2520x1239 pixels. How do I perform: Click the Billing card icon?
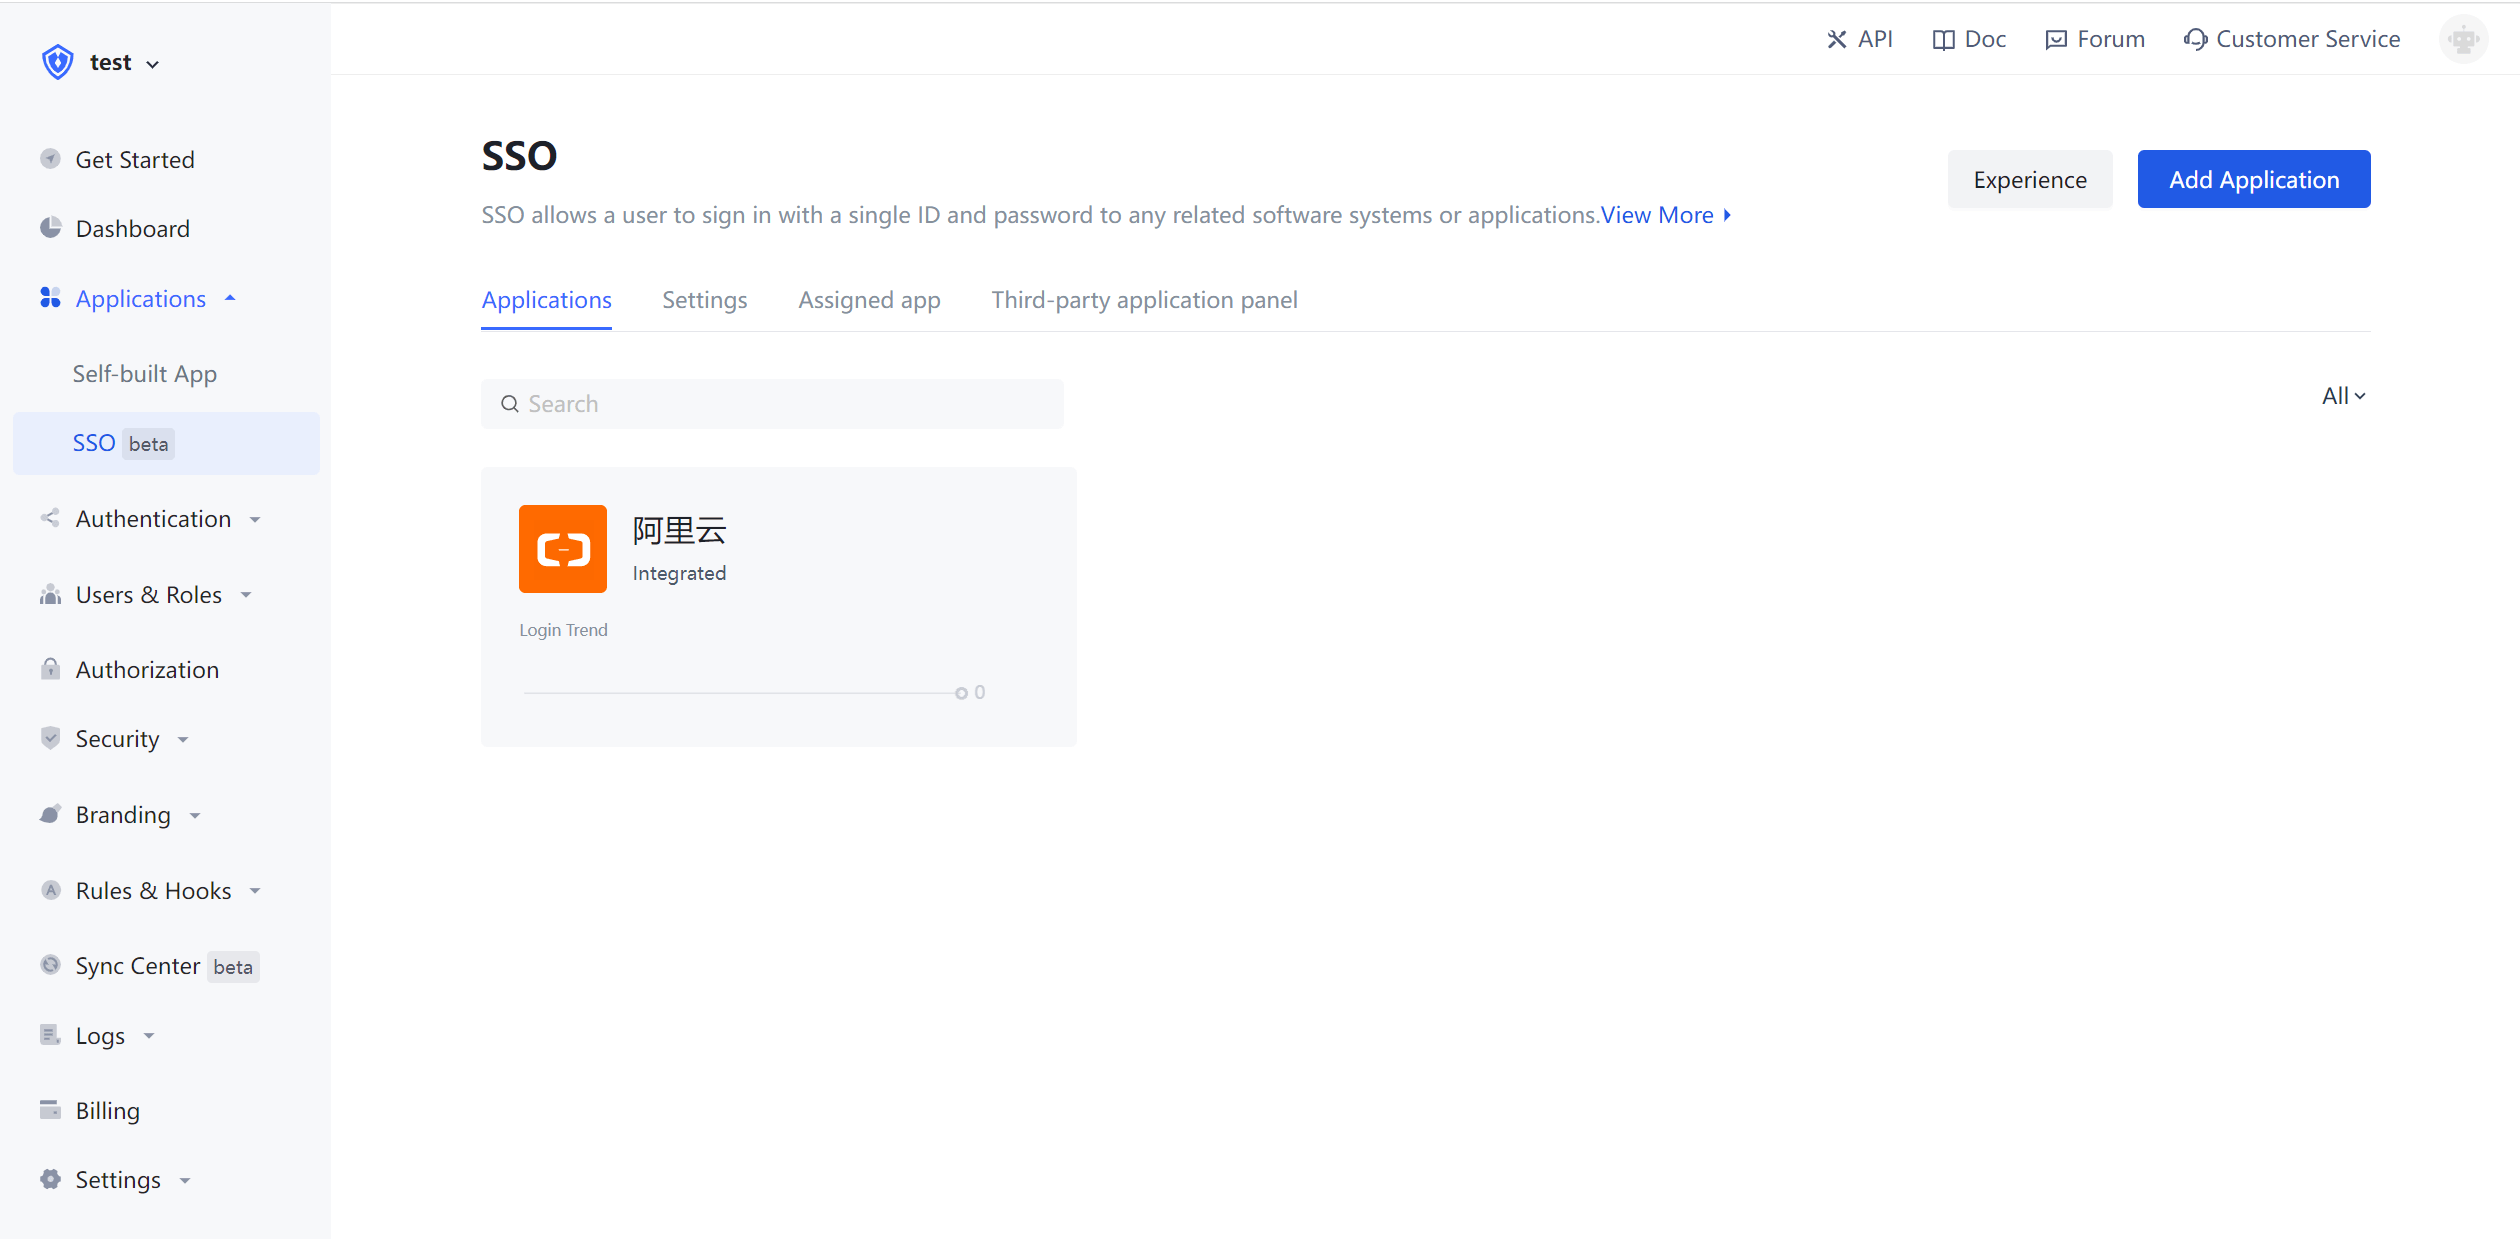click(50, 1109)
